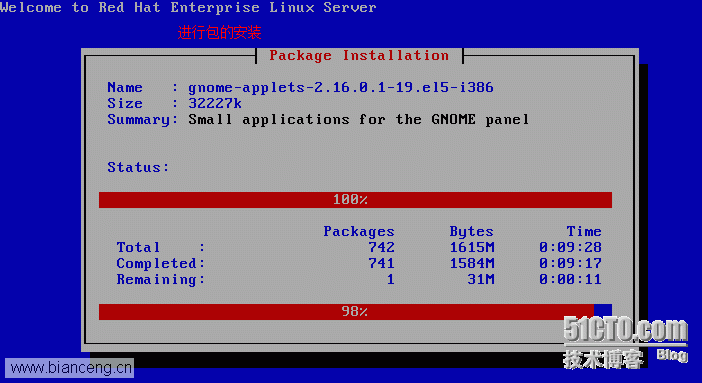Click the 'Summary:' field label

pyautogui.click(x=143, y=120)
